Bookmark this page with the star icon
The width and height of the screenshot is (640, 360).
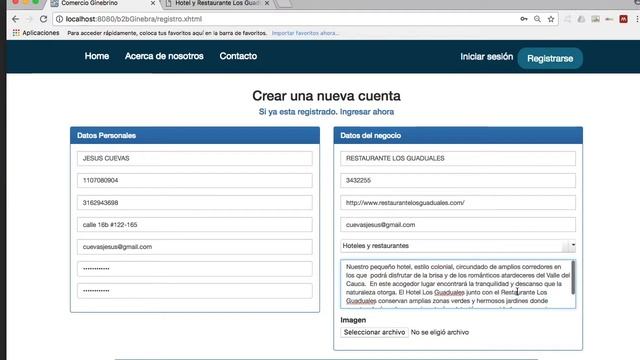pyautogui.click(x=551, y=19)
